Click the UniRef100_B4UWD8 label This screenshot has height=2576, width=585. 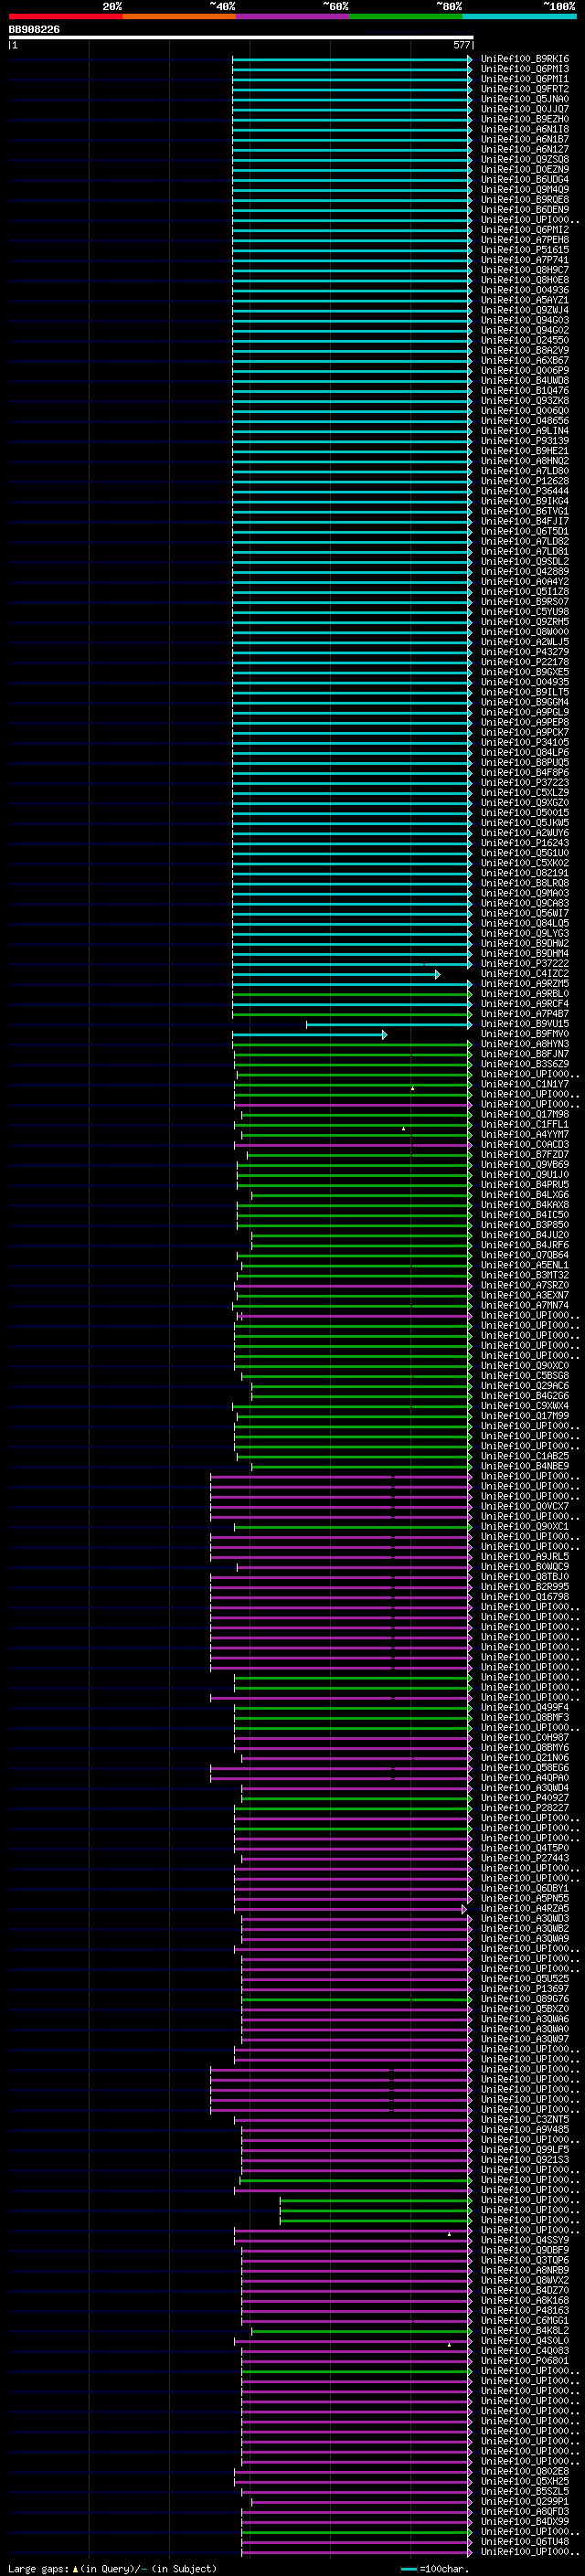click(525, 381)
